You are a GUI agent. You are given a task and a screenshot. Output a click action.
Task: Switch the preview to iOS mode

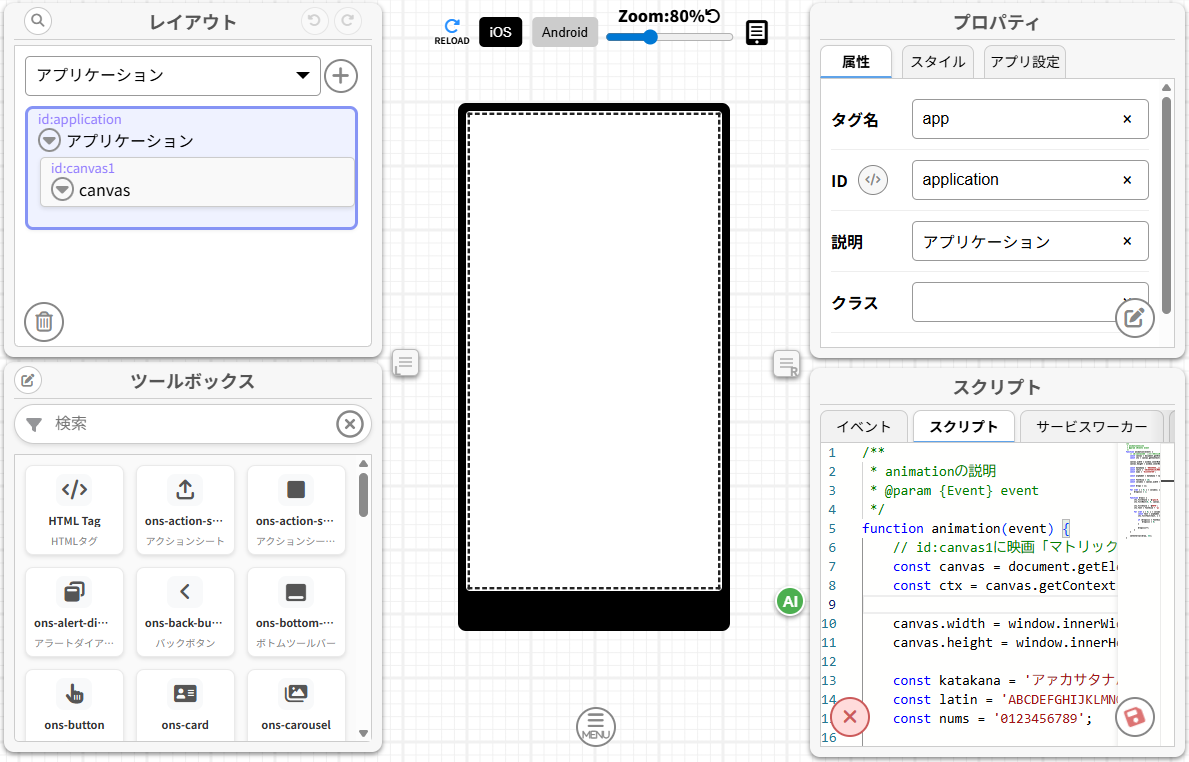tap(500, 32)
